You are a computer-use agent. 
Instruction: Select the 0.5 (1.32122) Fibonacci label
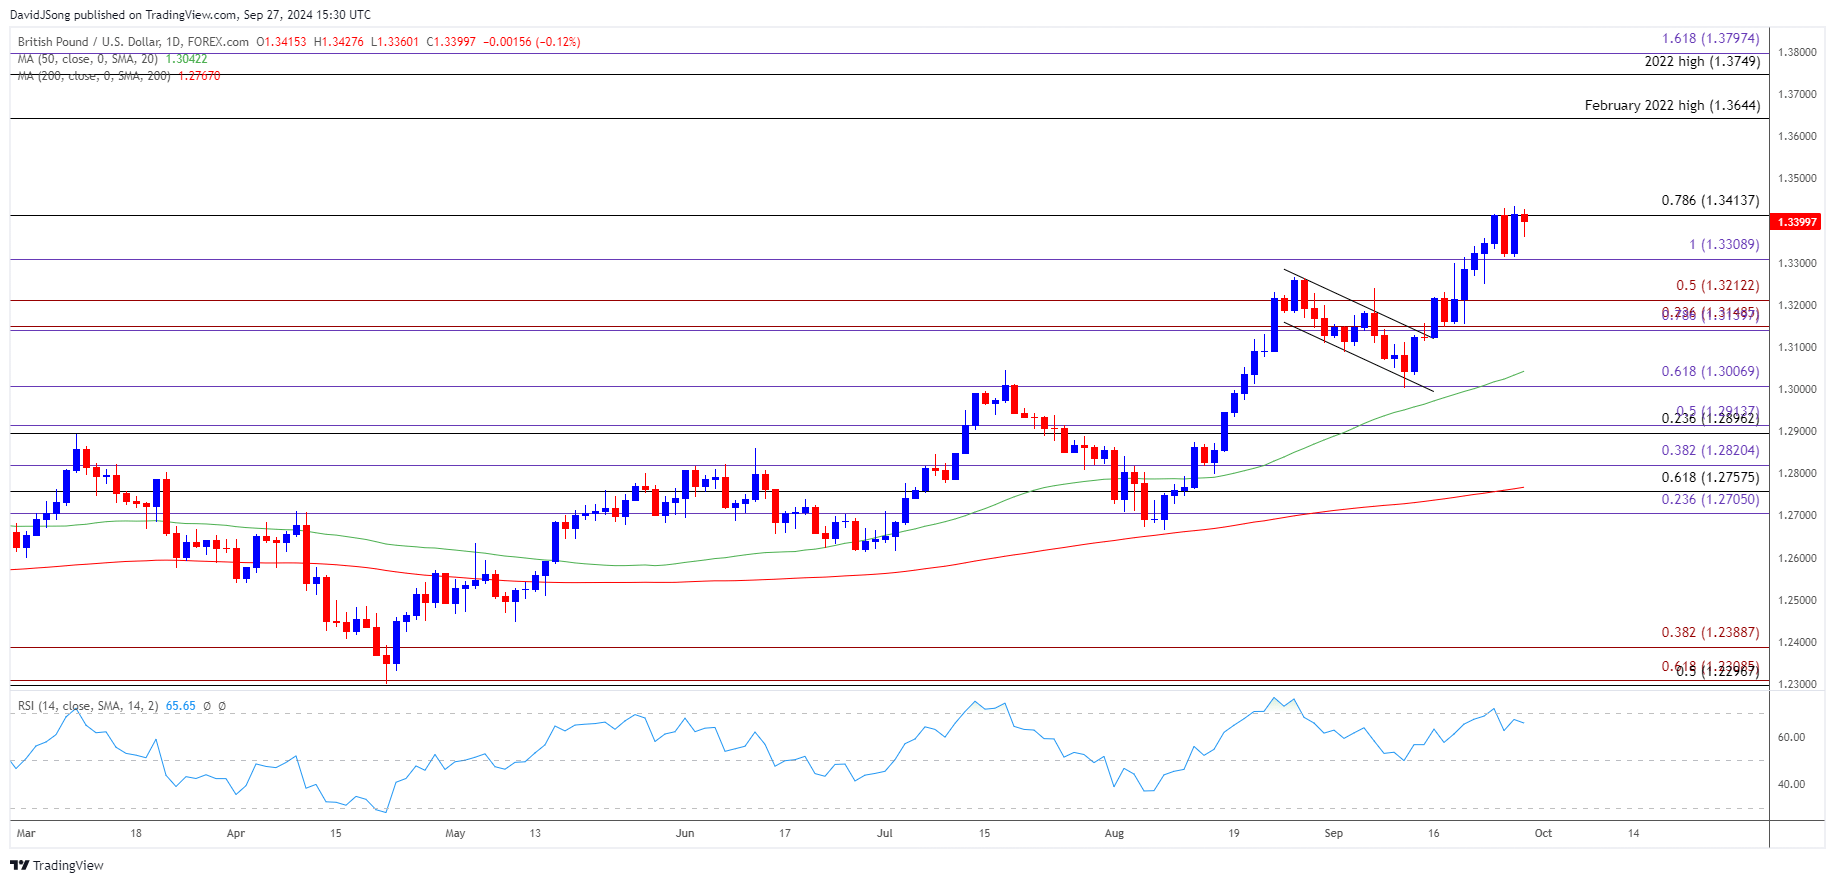point(1718,285)
